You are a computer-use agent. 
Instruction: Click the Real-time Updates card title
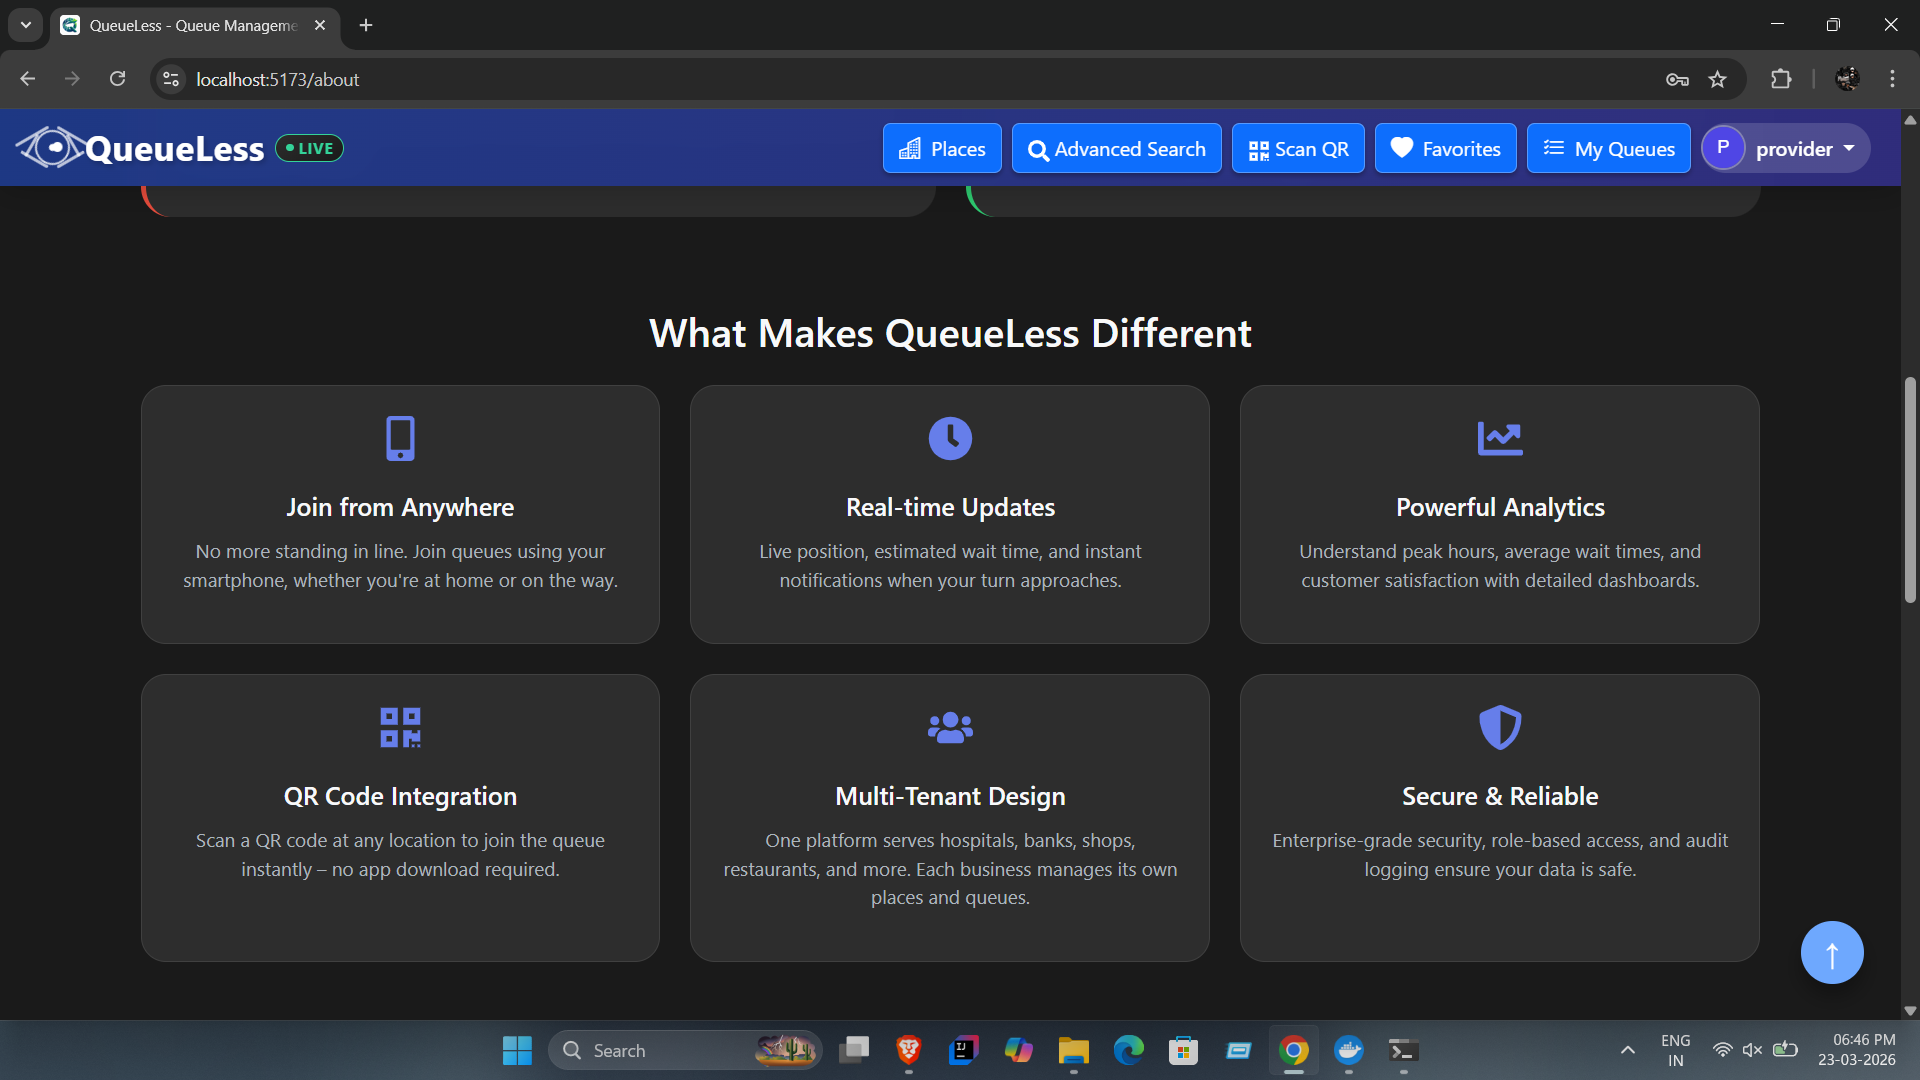click(x=950, y=507)
